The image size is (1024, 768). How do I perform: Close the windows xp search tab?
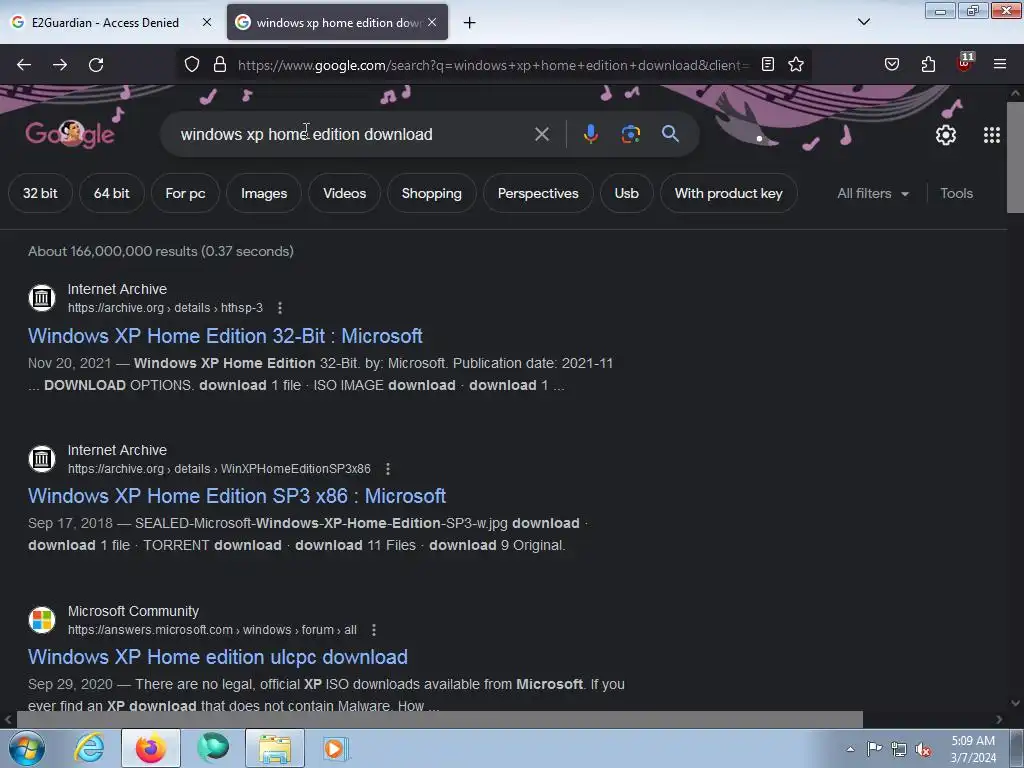click(432, 22)
